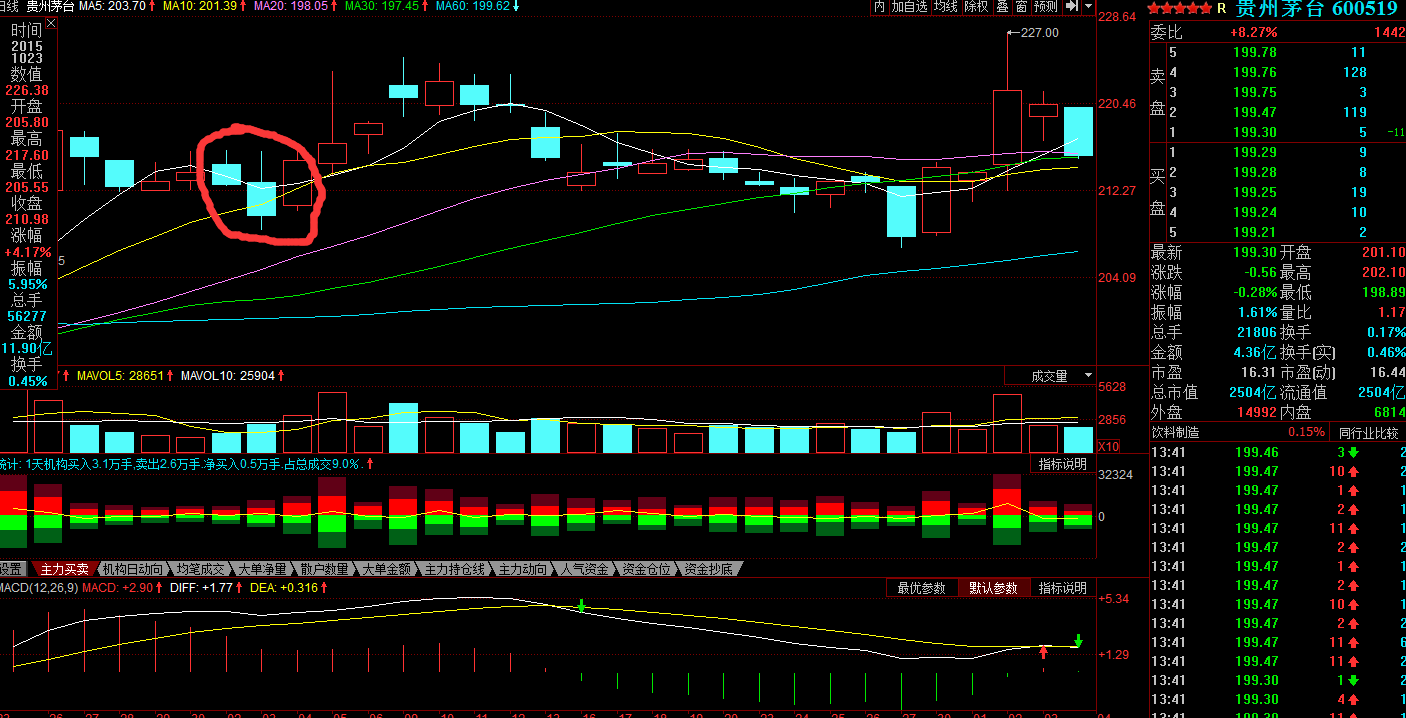Click the 量比 1.17 value
The width and height of the screenshot is (1406, 718).
1391,312
